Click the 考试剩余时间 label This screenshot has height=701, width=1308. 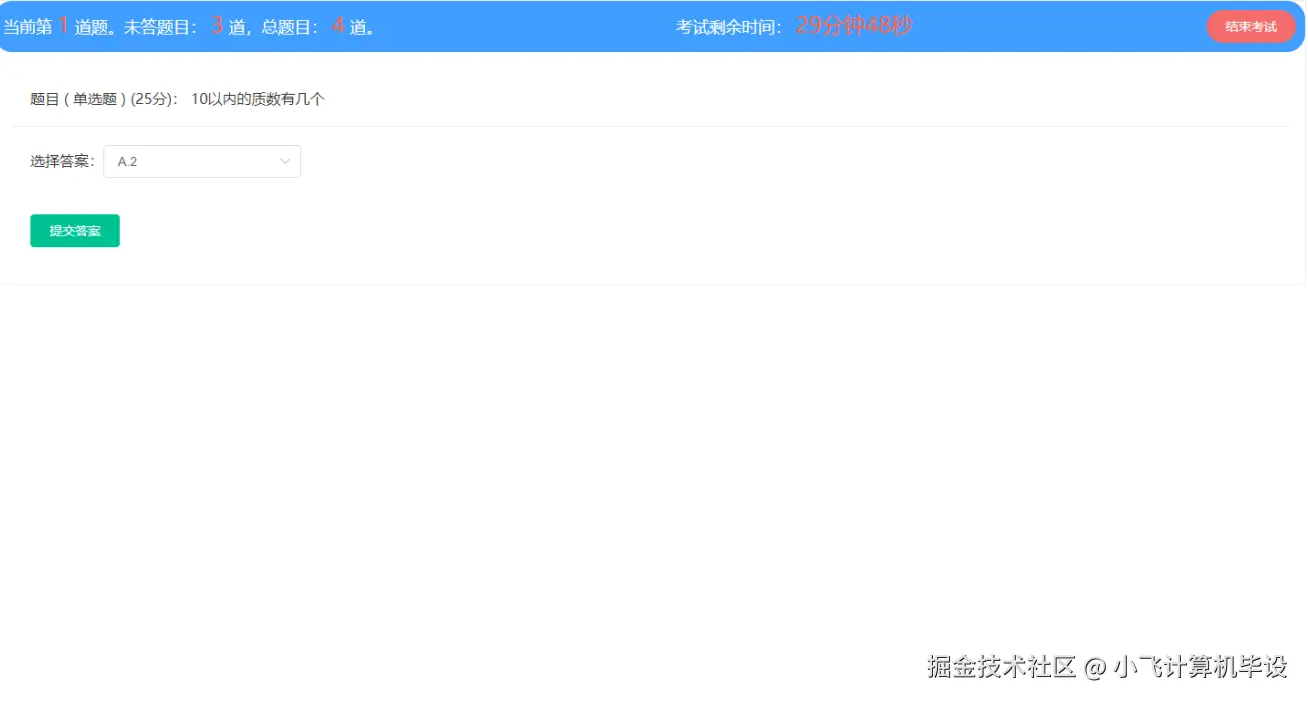(729, 27)
